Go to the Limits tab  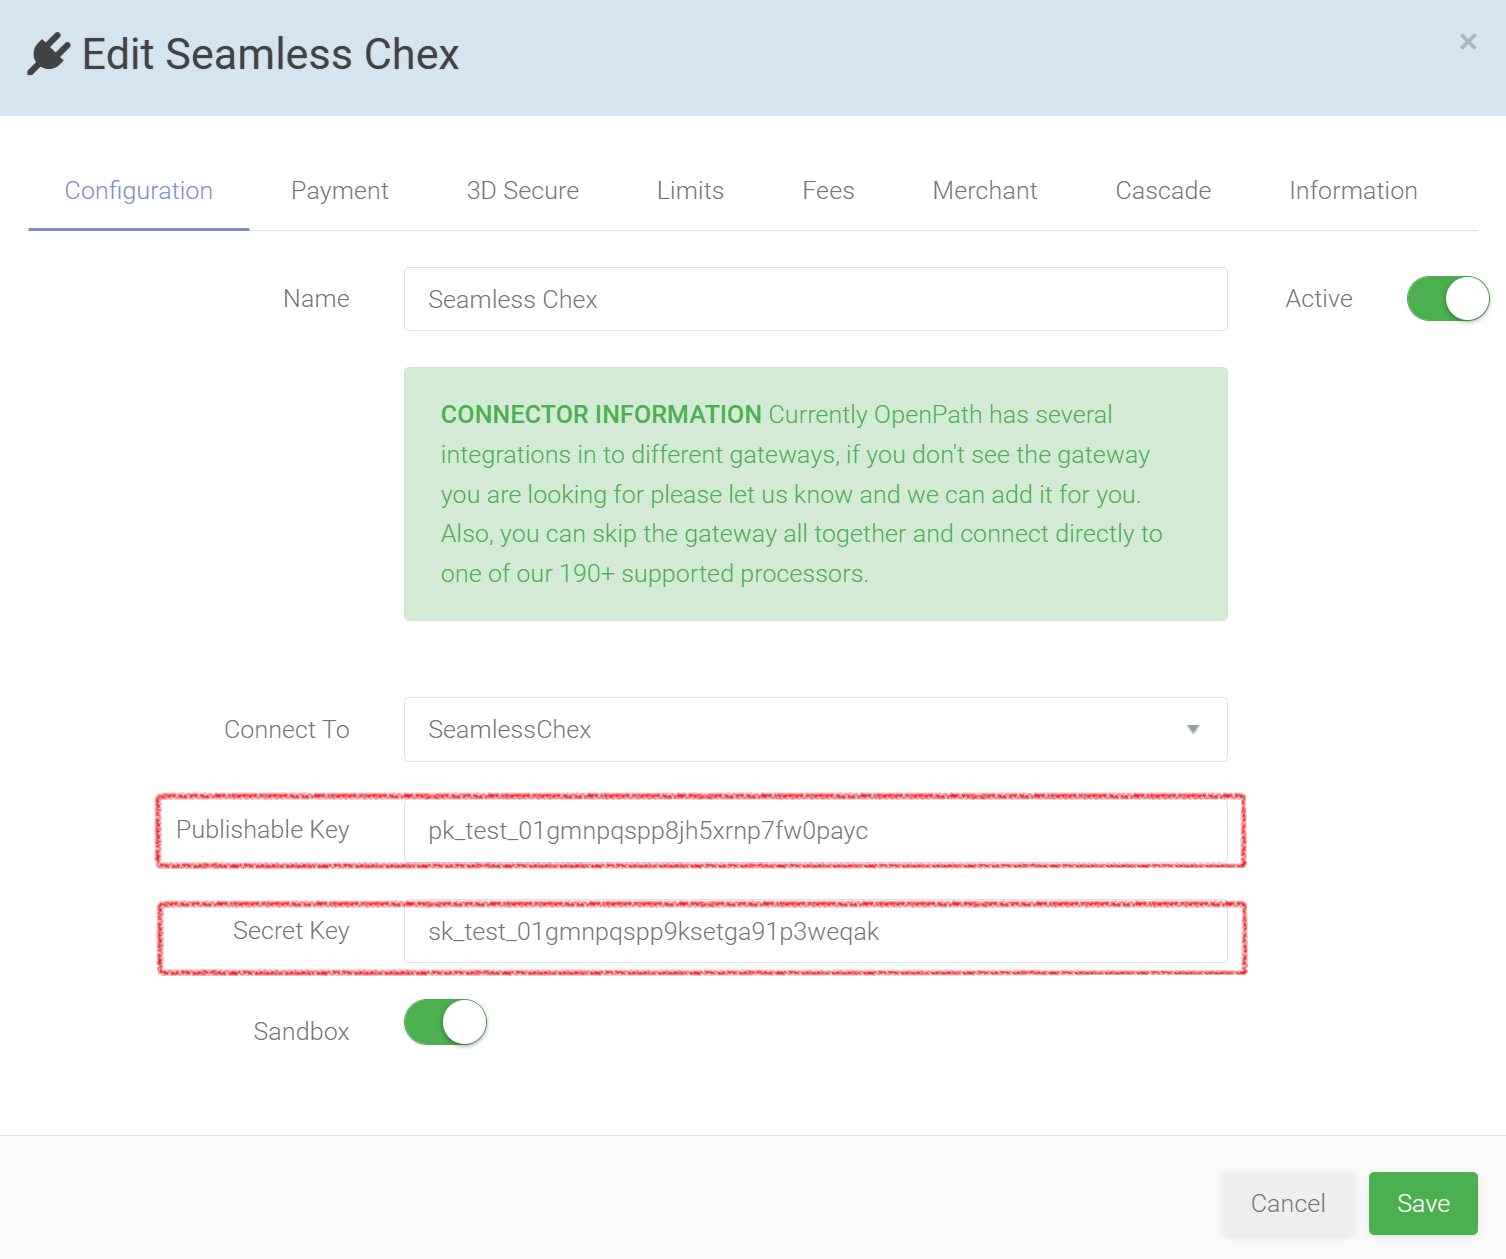point(690,190)
